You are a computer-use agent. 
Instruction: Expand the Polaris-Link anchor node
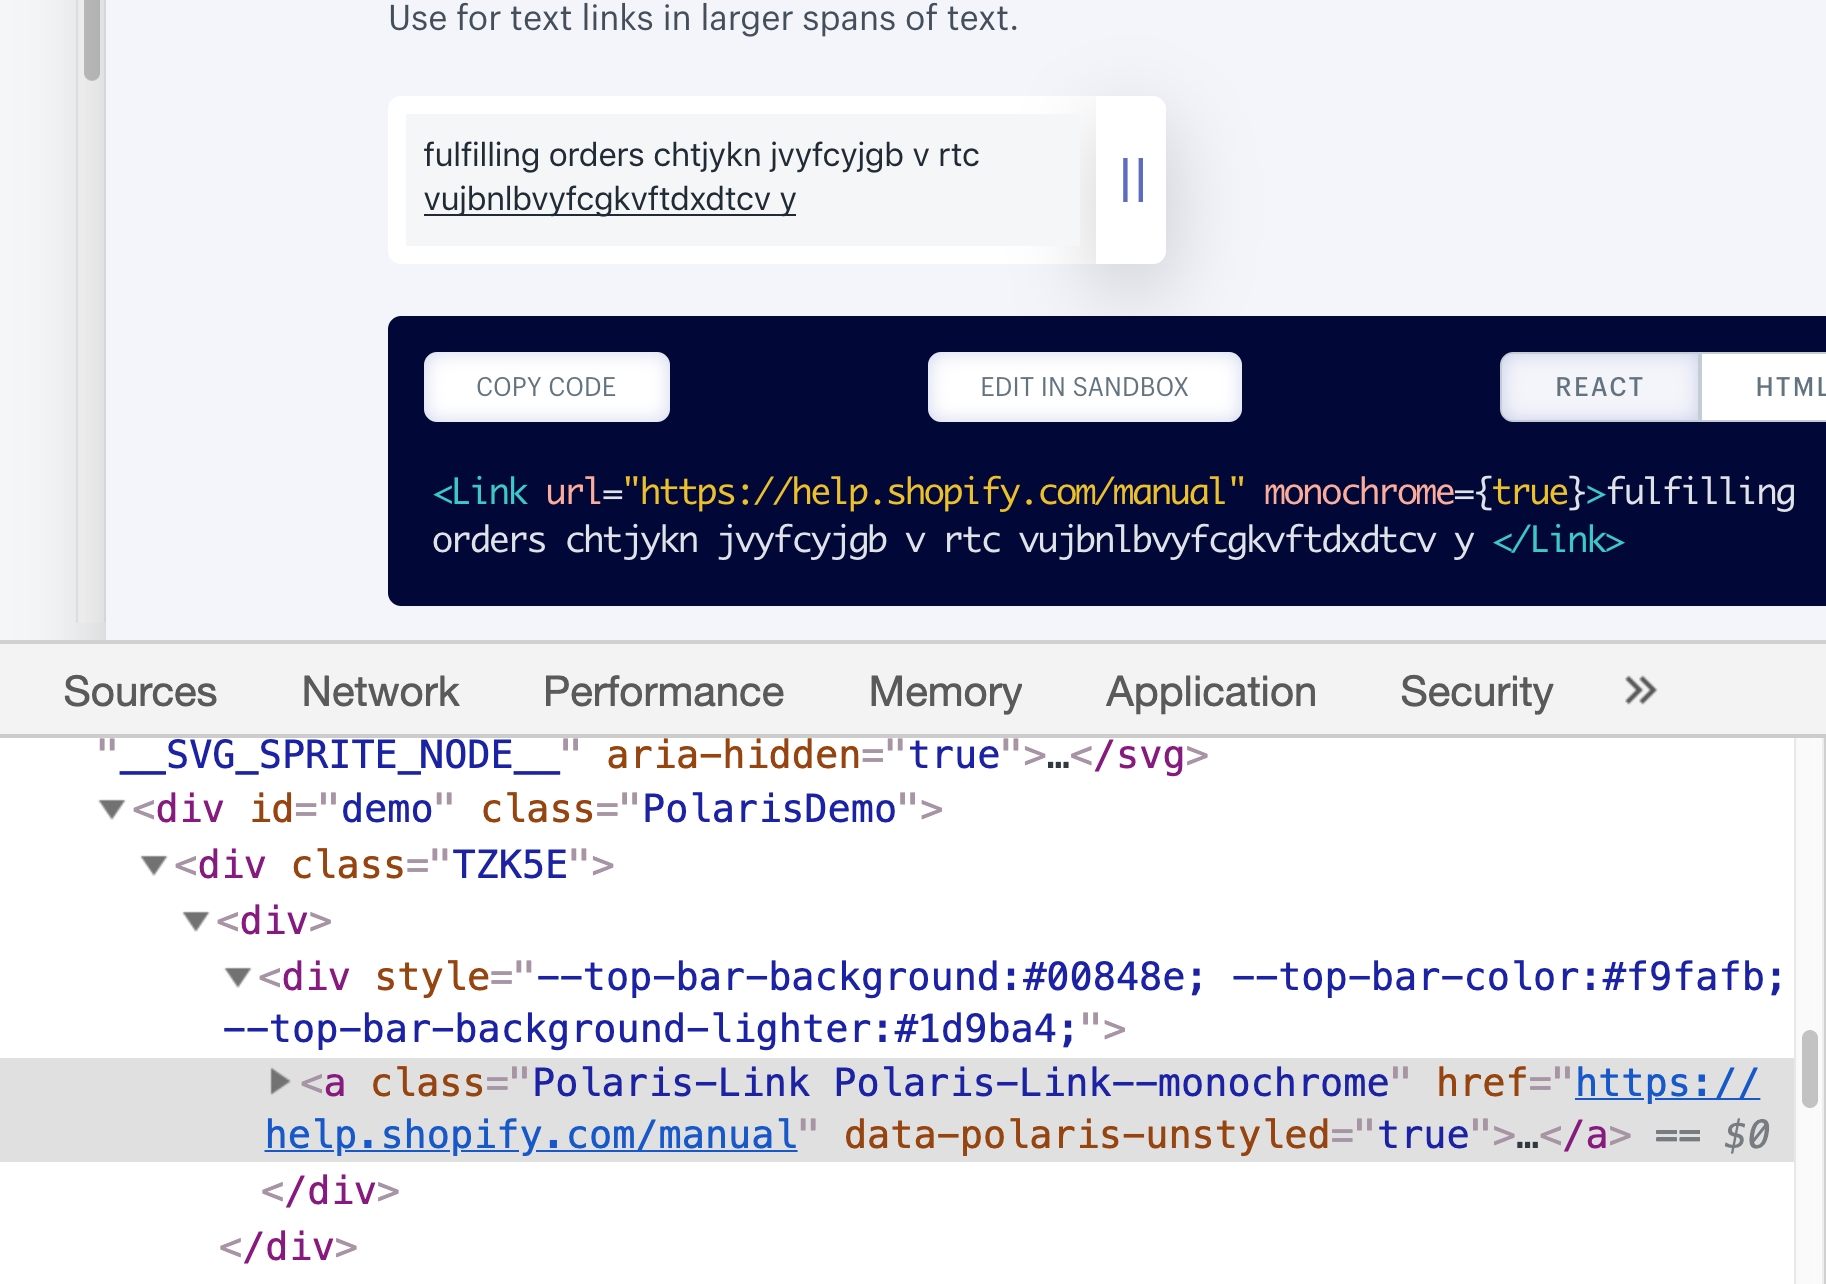pyautogui.click(x=280, y=1081)
